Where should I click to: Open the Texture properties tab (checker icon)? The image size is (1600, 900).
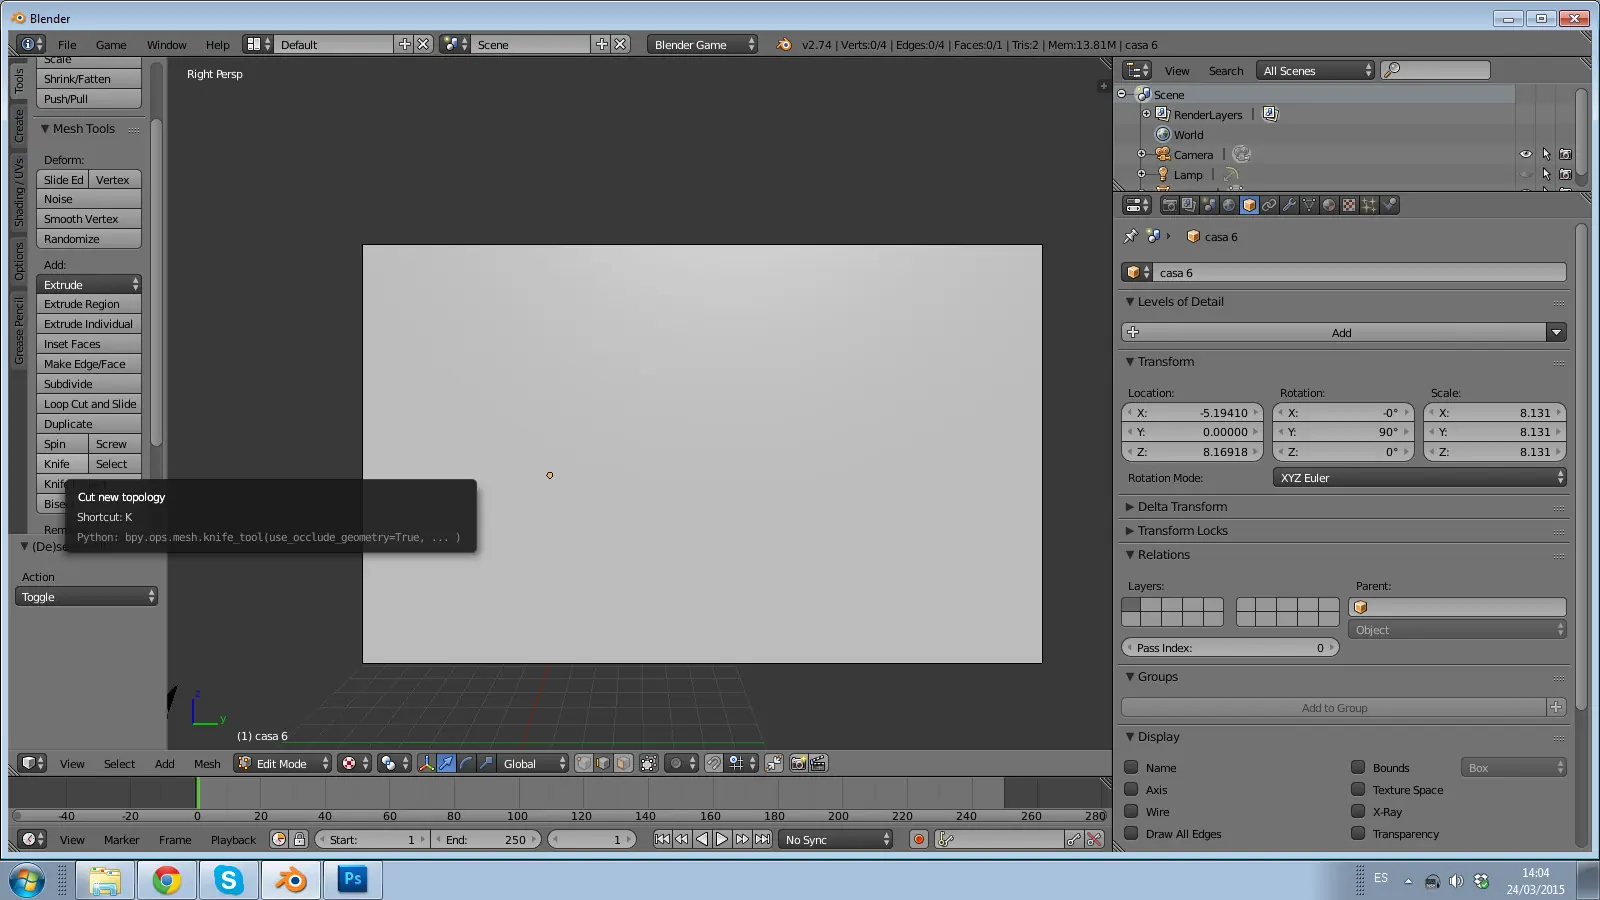click(1349, 205)
